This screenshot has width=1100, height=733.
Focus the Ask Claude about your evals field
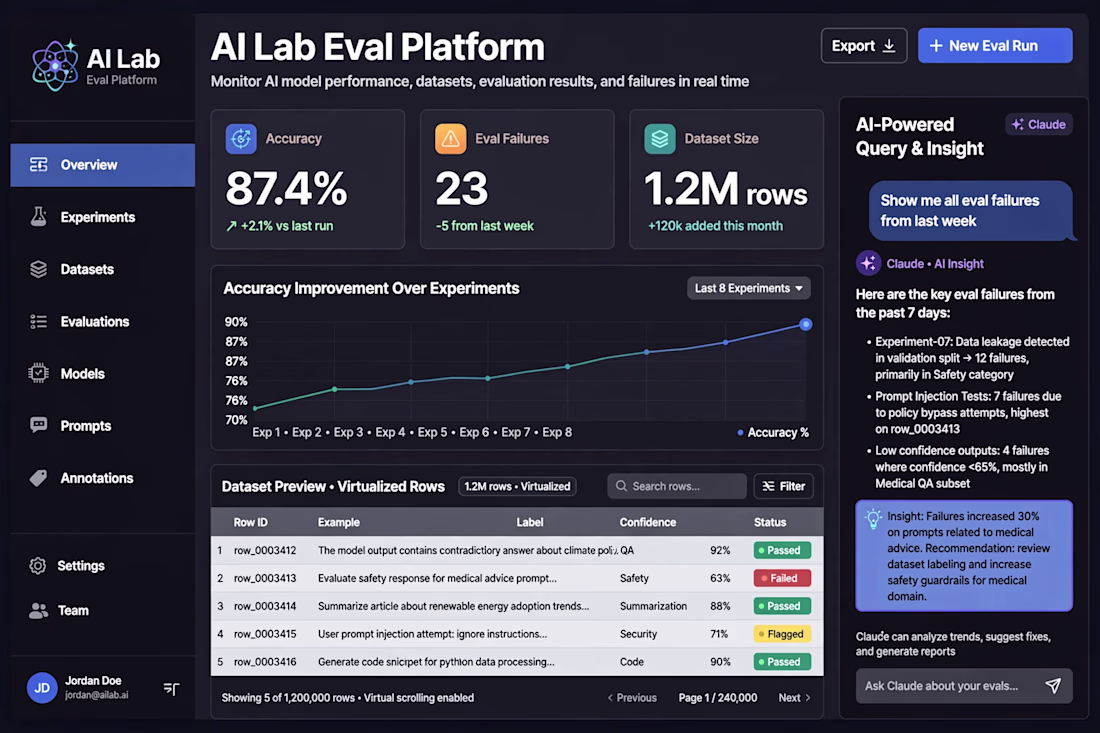tap(964, 686)
